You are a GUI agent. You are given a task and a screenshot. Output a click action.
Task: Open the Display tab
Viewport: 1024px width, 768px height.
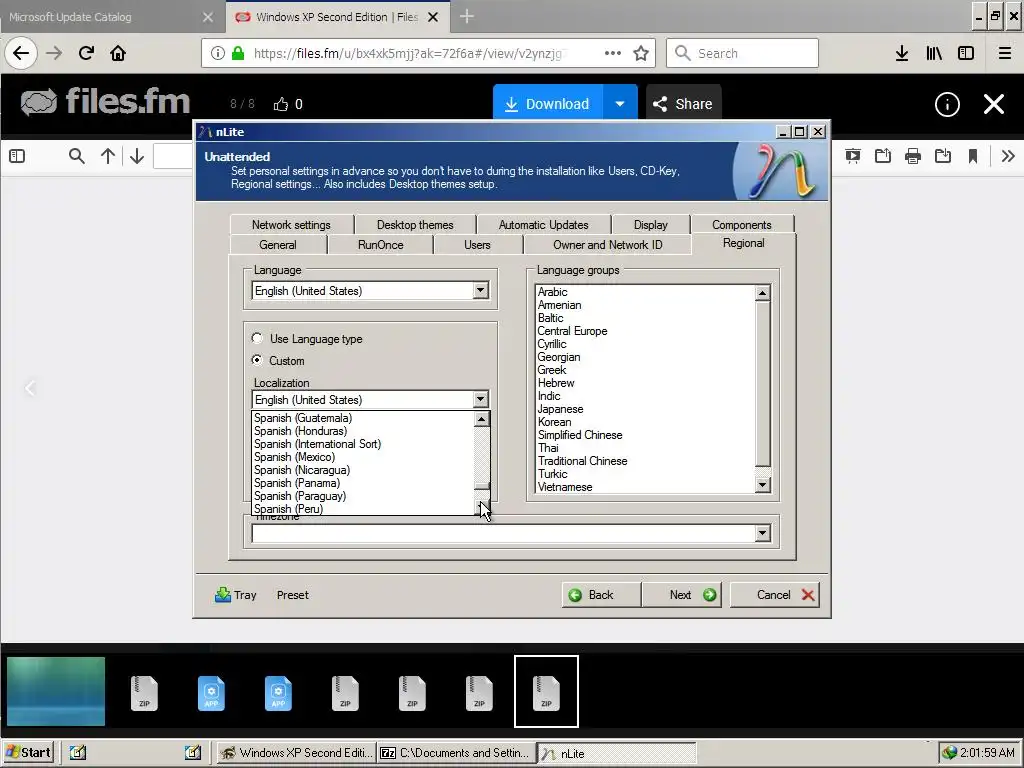click(x=650, y=225)
